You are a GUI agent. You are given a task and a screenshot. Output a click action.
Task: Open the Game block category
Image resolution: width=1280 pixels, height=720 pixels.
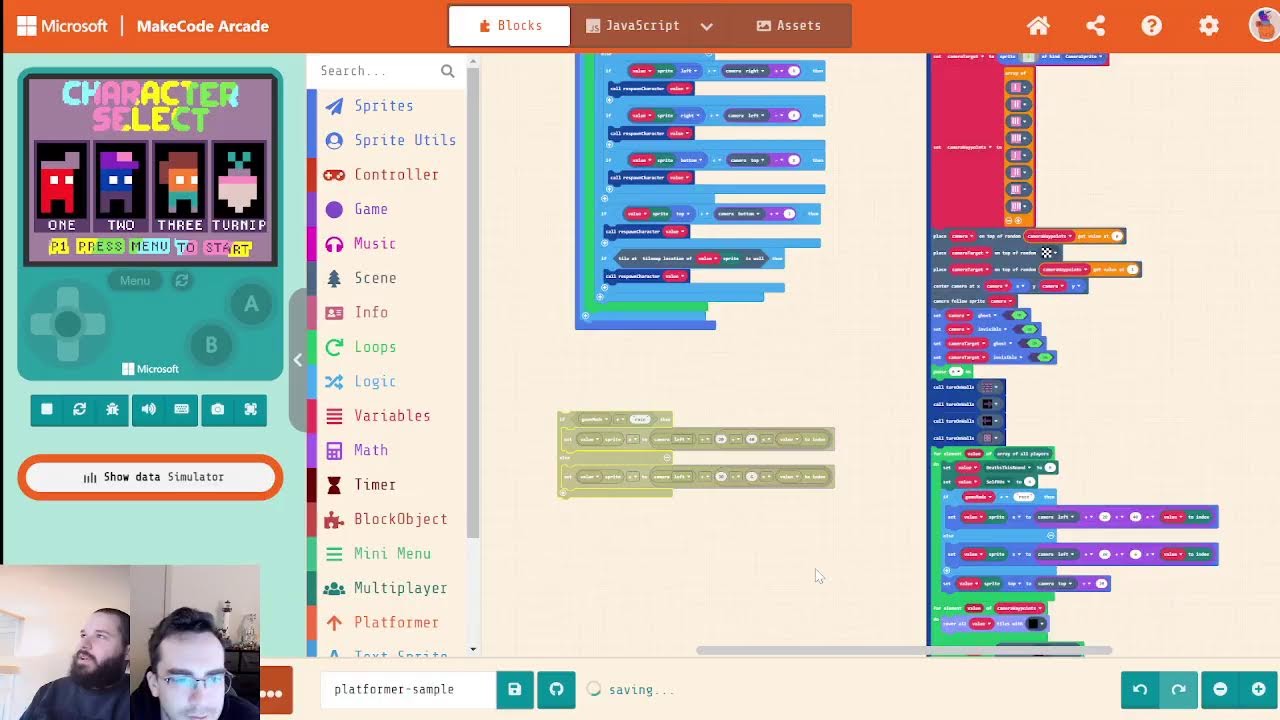386,209
